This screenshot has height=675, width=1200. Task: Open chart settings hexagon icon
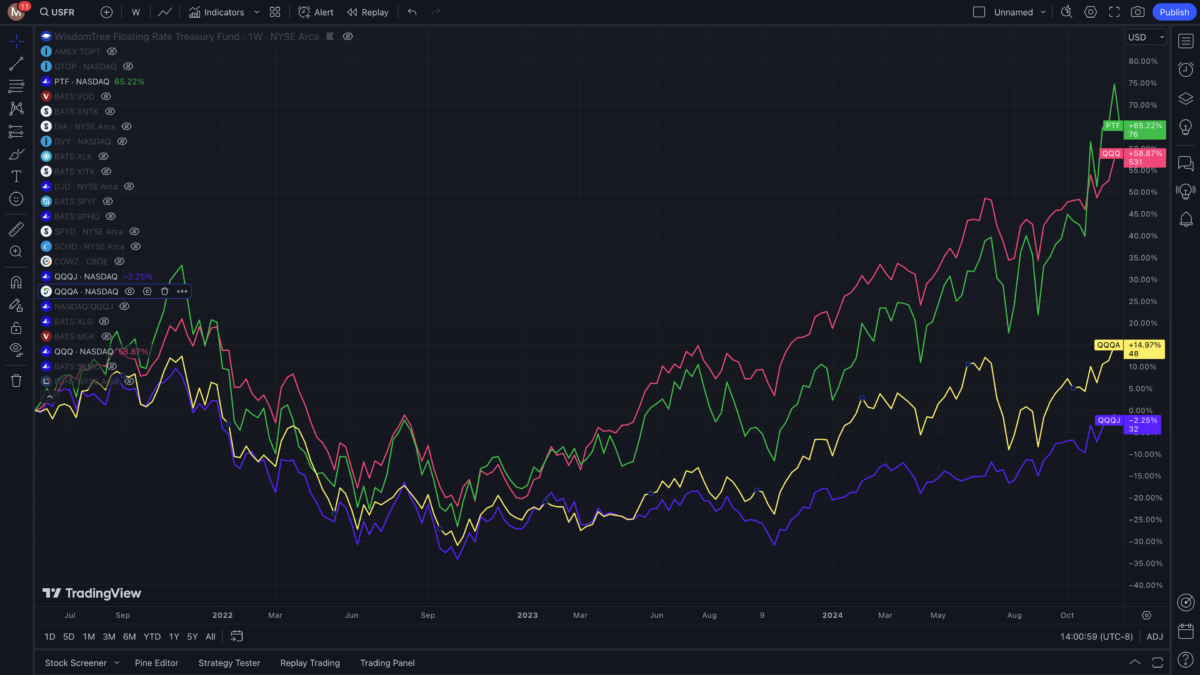(x=1090, y=12)
